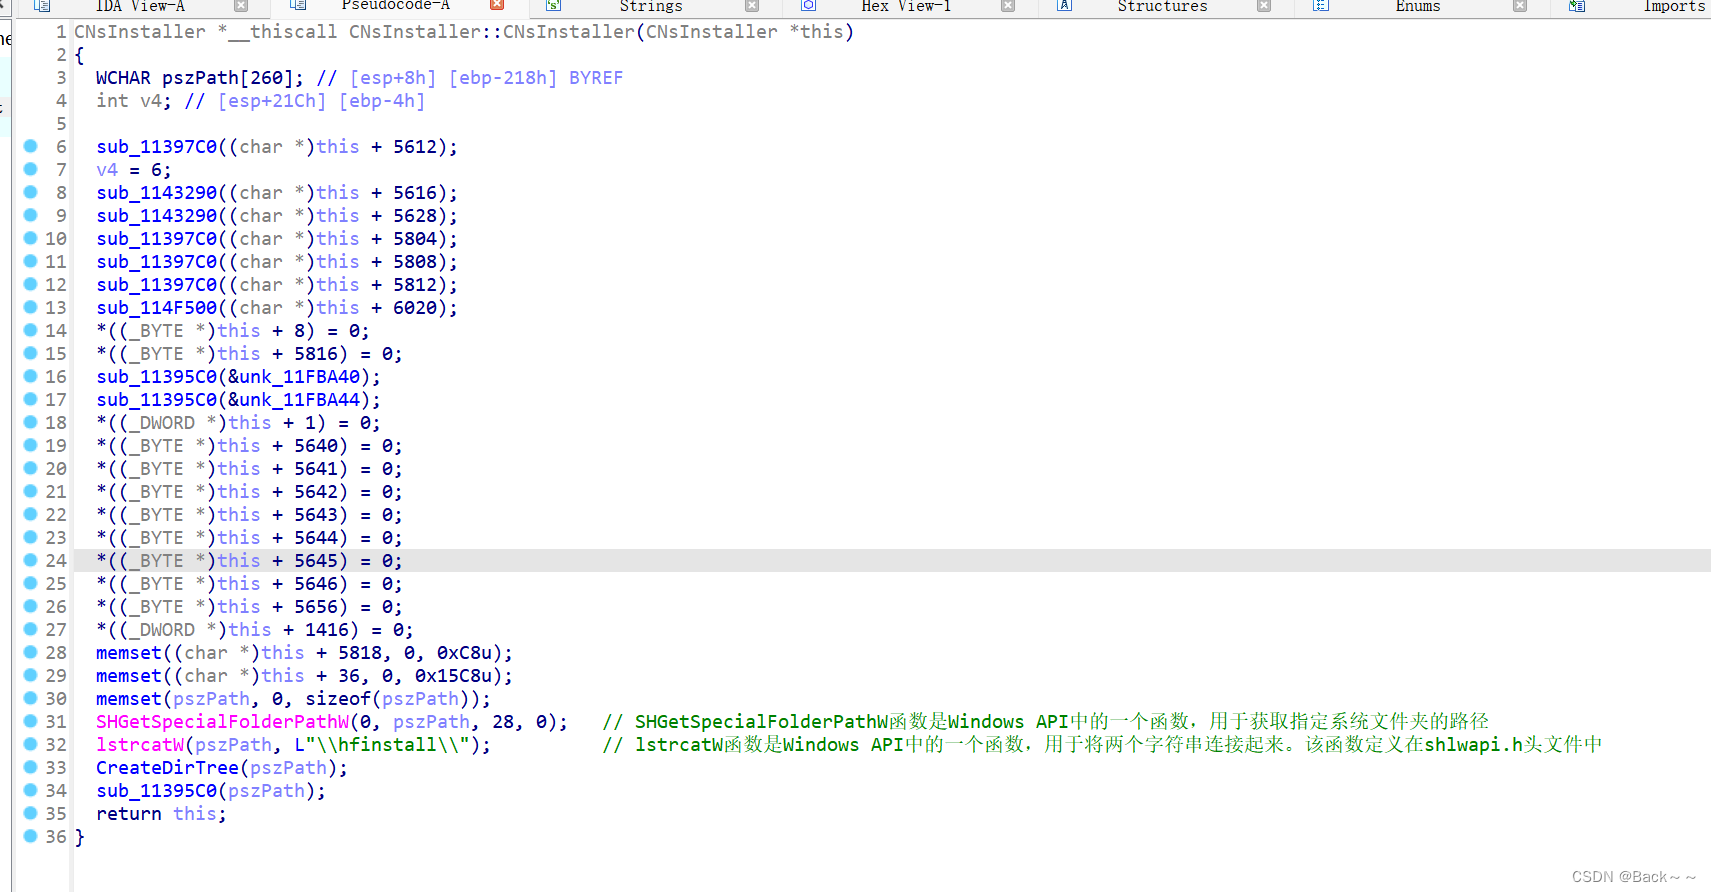The height and width of the screenshot is (892, 1711).
Task: Click the return this statement
Action: pos(161,814)
